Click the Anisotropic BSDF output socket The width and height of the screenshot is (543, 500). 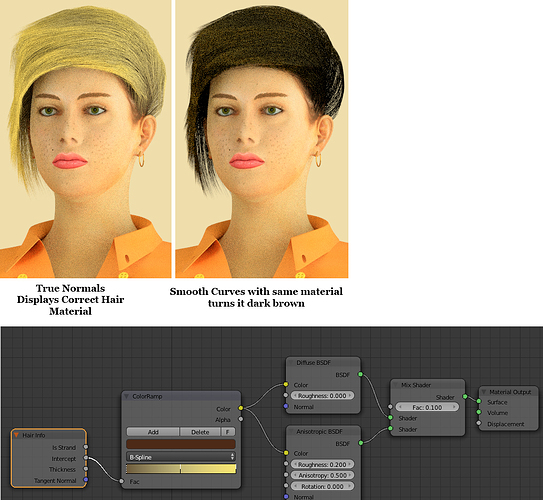click(360, 443)
